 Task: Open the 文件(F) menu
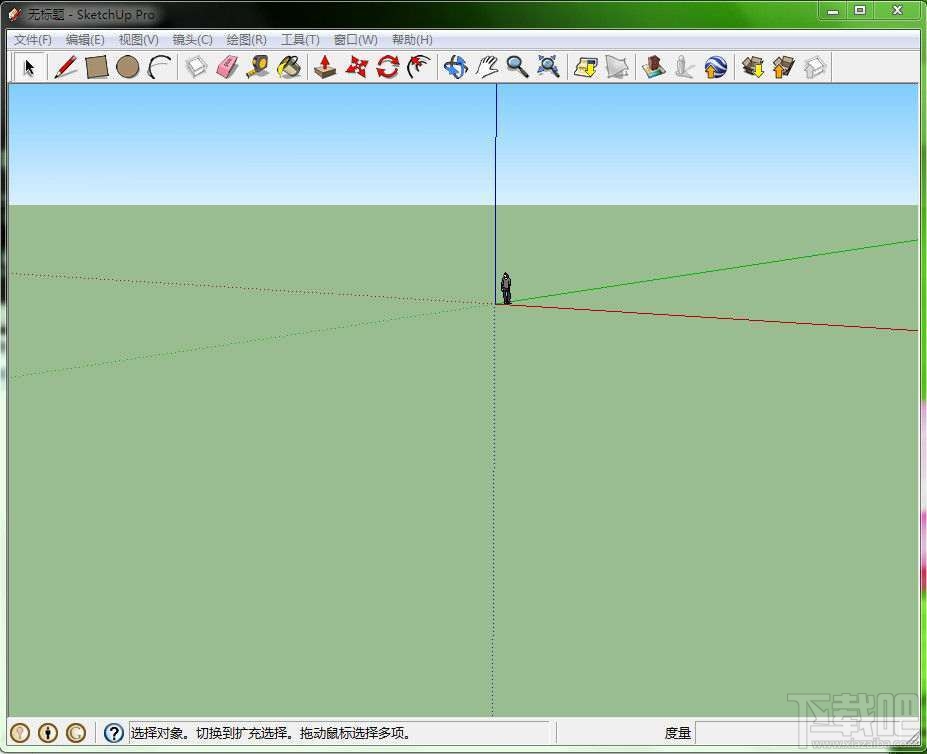30,40
